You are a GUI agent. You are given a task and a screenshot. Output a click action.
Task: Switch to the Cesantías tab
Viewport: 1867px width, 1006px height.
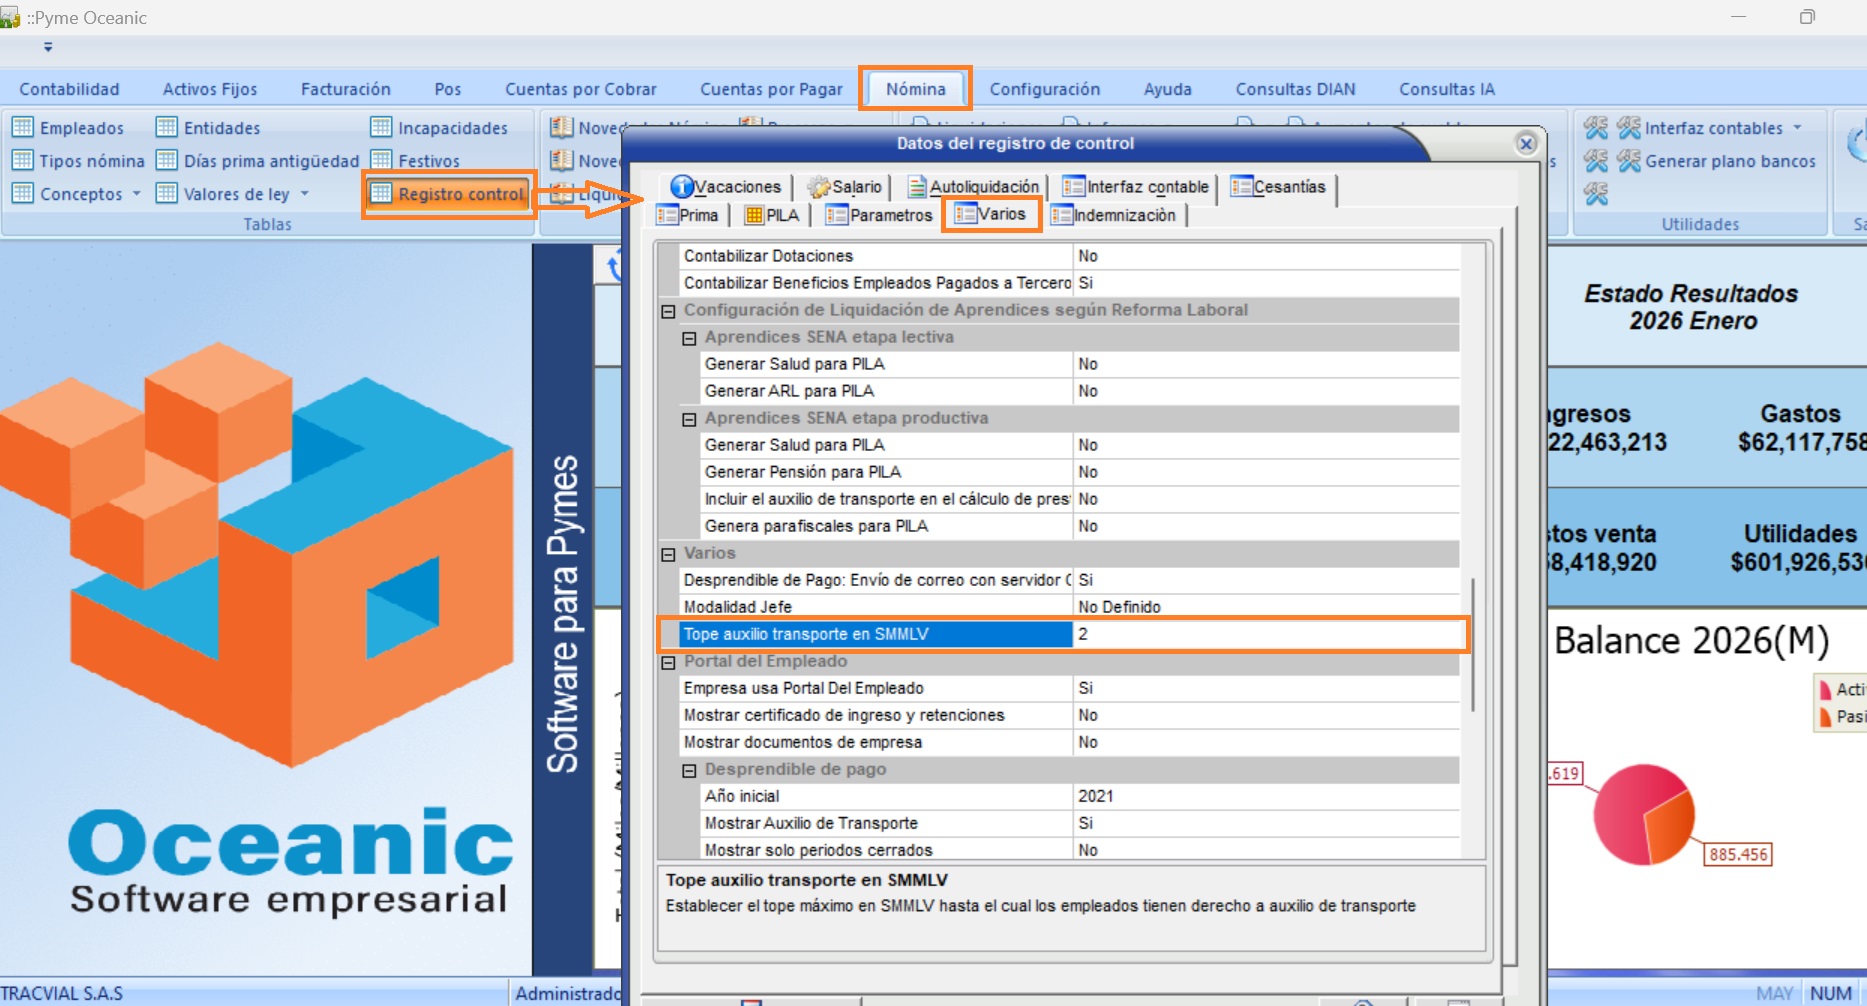1278,187
